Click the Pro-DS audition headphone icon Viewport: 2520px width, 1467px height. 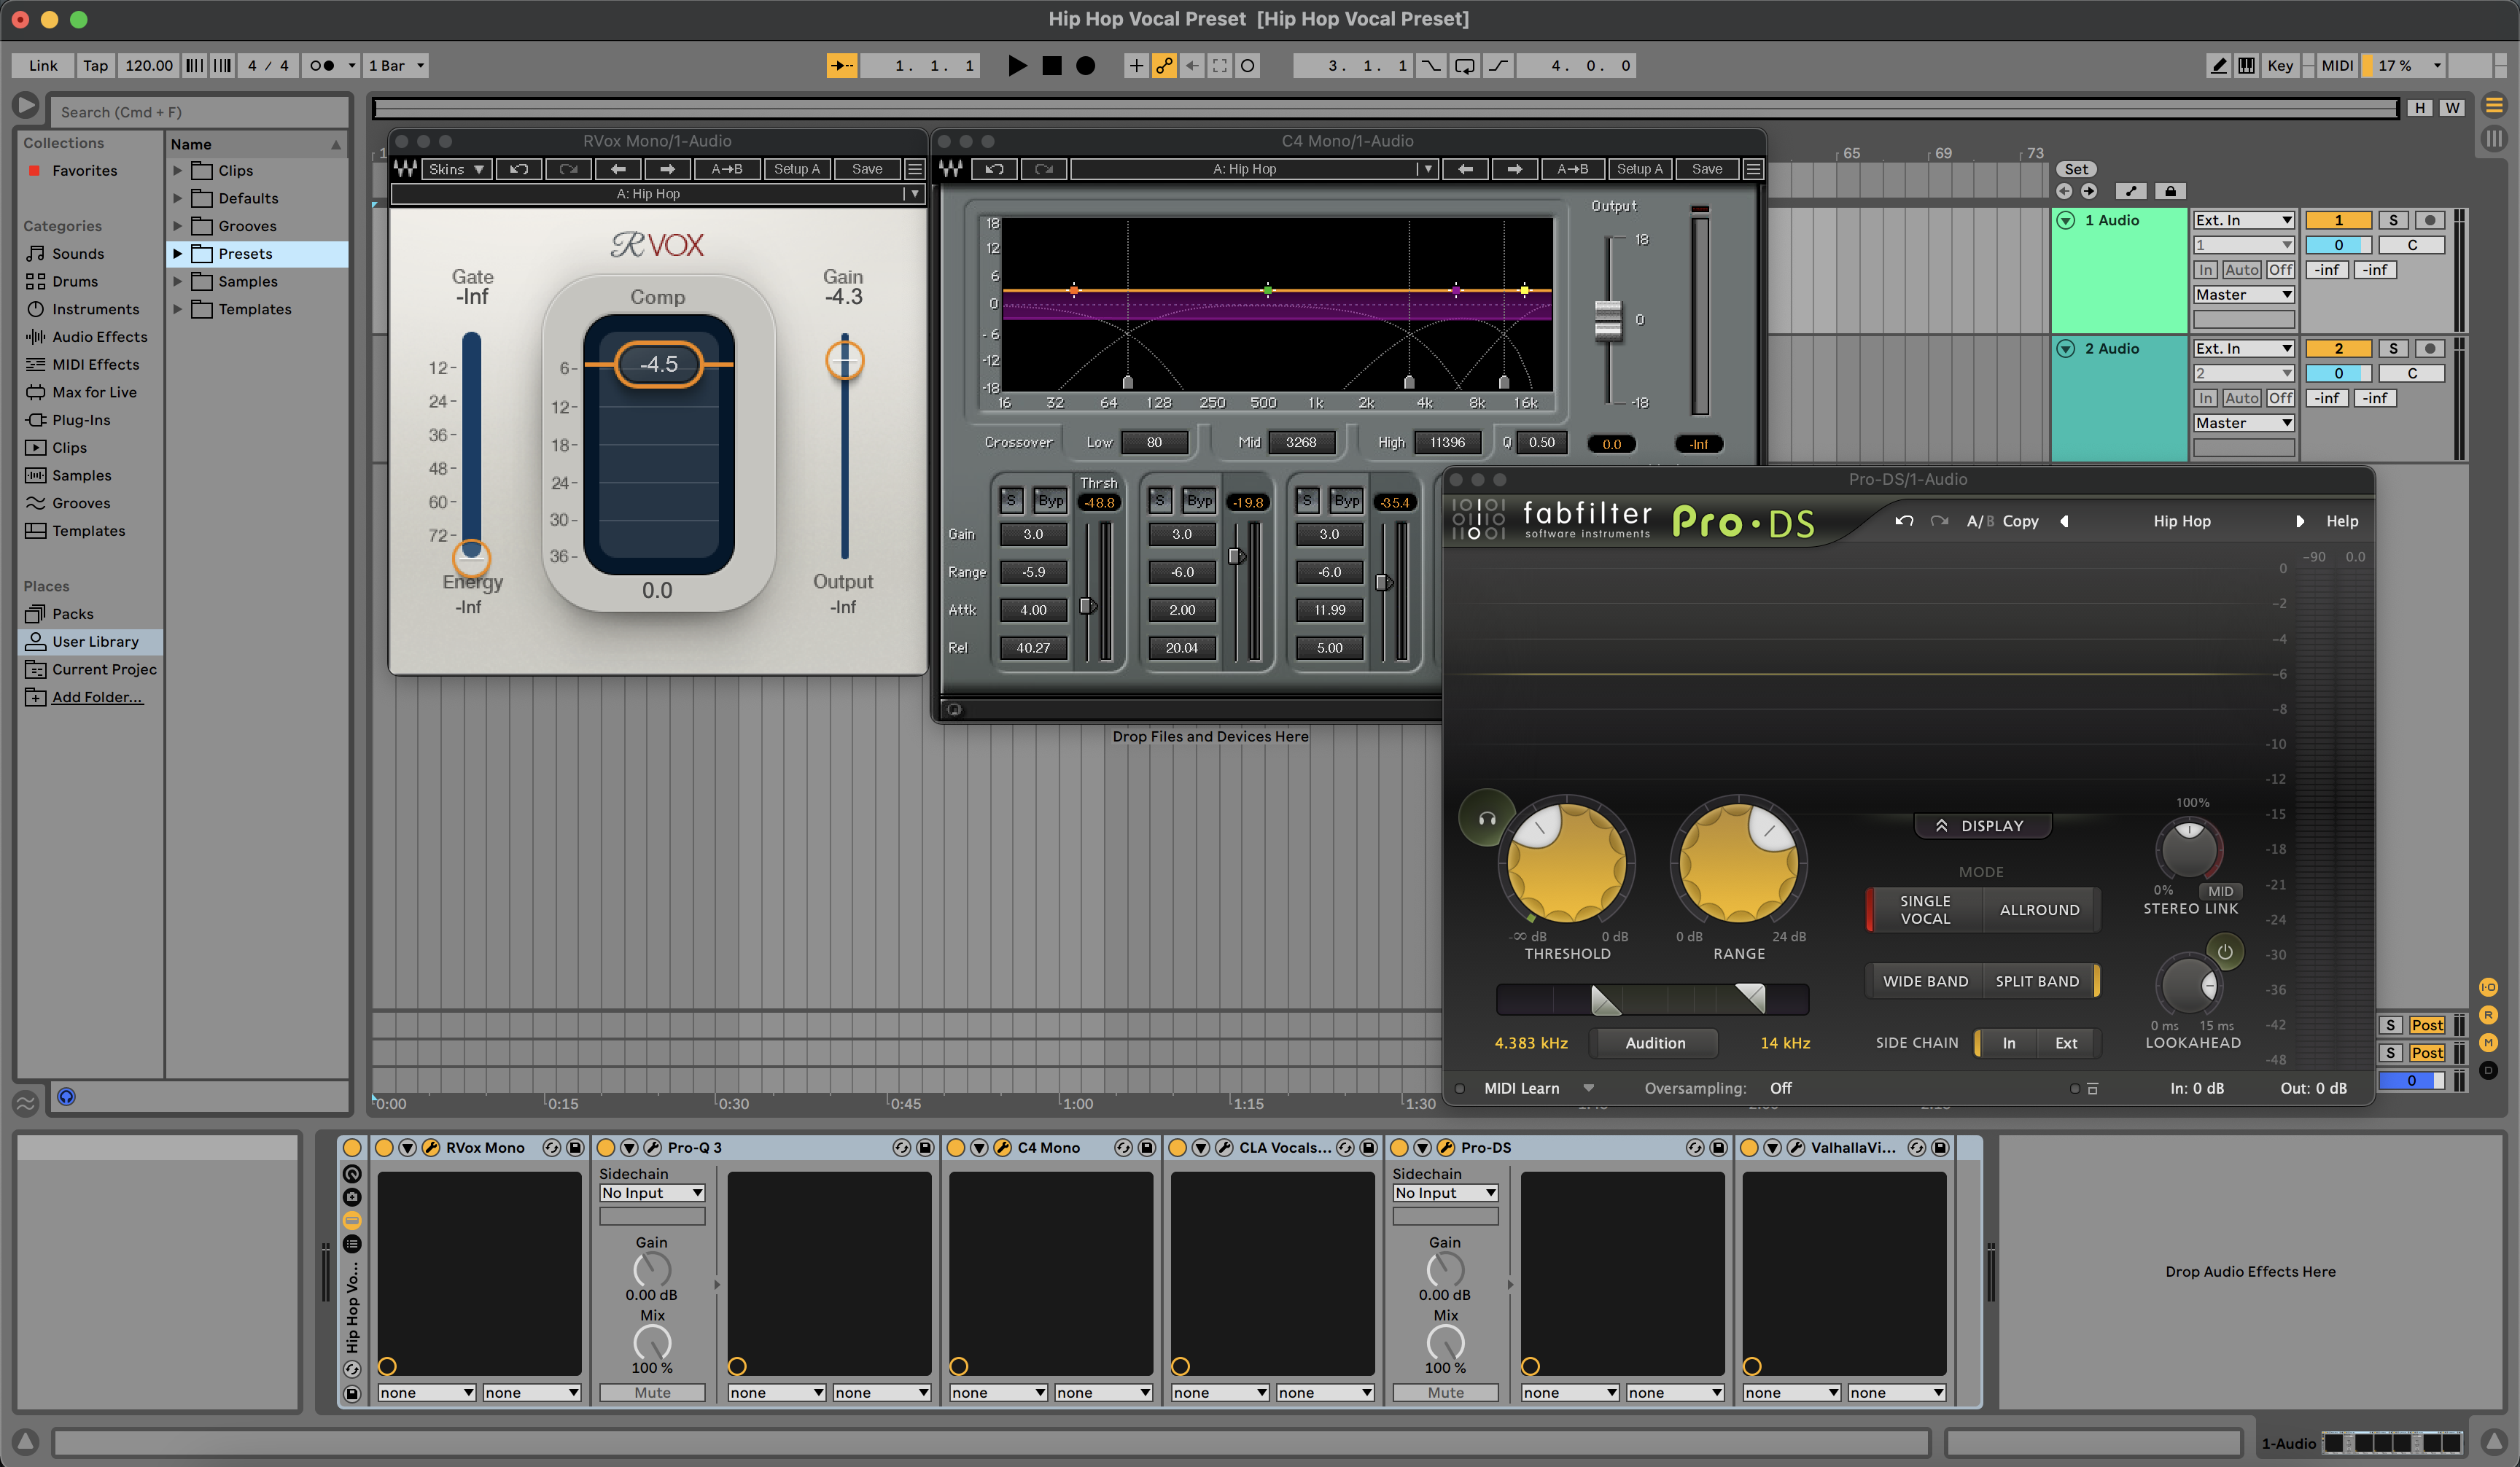tap(1487, 819)
